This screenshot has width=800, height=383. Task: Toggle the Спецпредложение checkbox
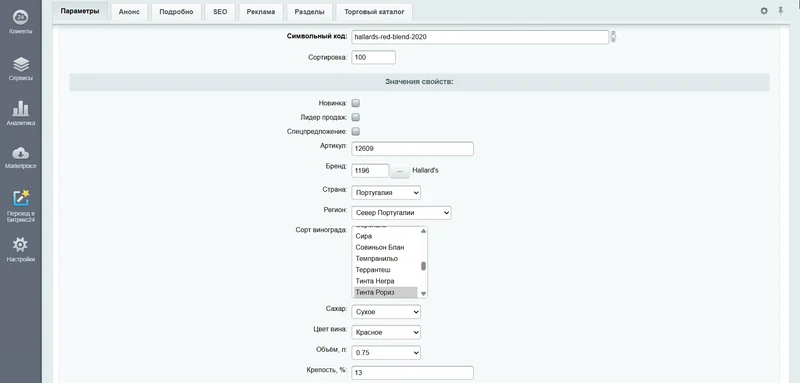tap(356, 132)
